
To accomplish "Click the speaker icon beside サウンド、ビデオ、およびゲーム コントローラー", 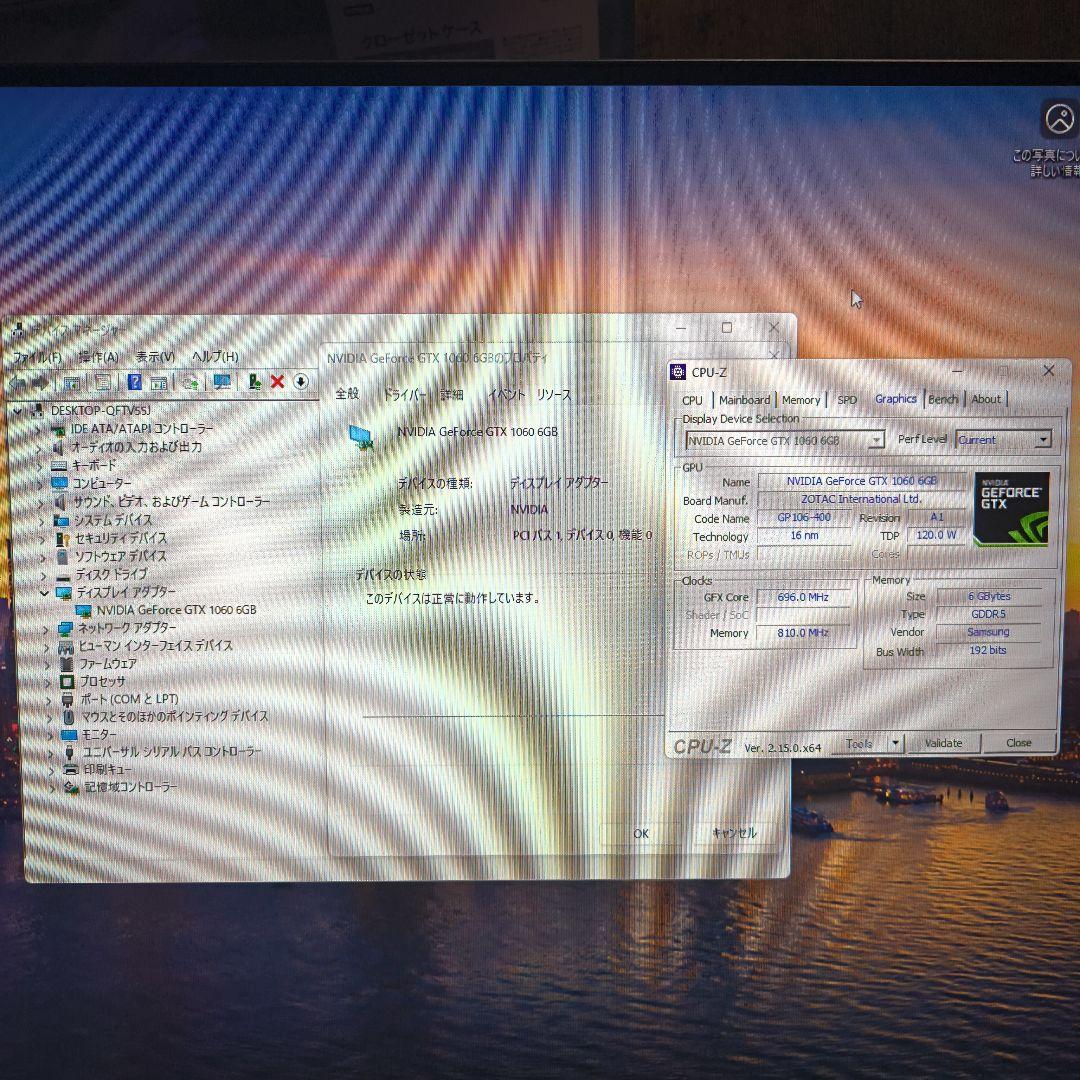I will pos(60,501).
